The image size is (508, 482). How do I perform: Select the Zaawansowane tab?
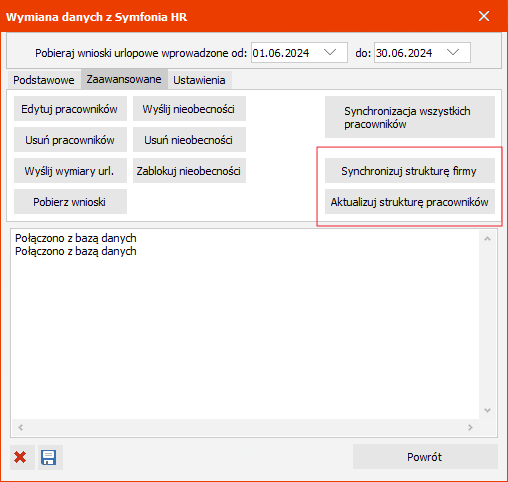(124, 79)
